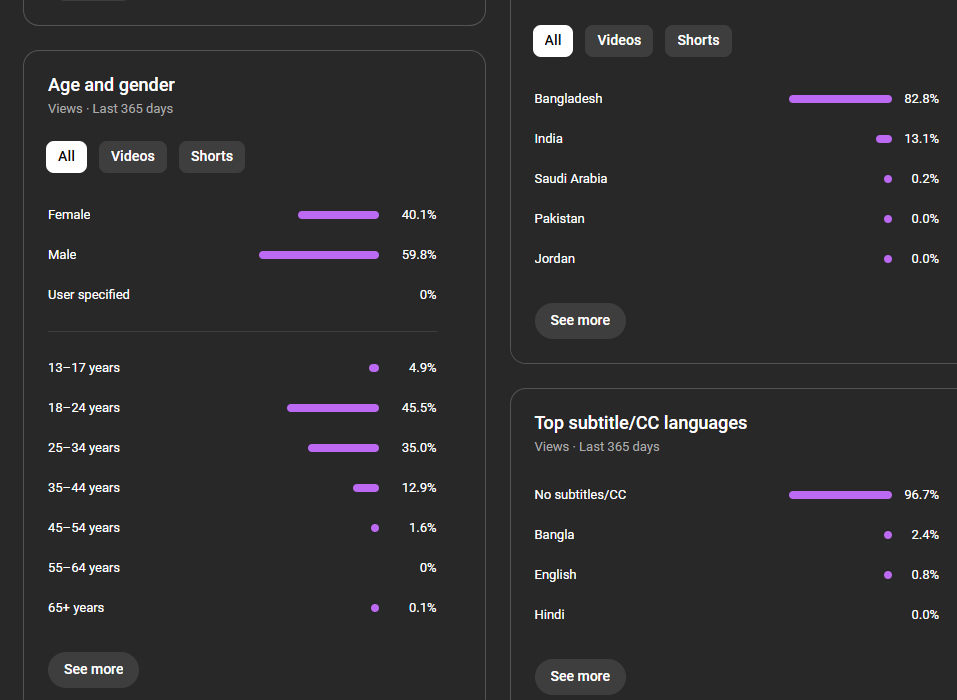Image resolution: width=957 pixels, height=700 pixels.
Task: Click See more in Age and gender card
Action: coord(93,669)
